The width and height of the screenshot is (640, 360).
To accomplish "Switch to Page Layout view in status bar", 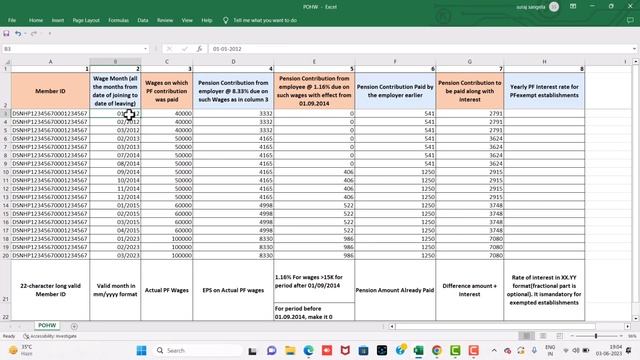I will click(x=543, y=336).
